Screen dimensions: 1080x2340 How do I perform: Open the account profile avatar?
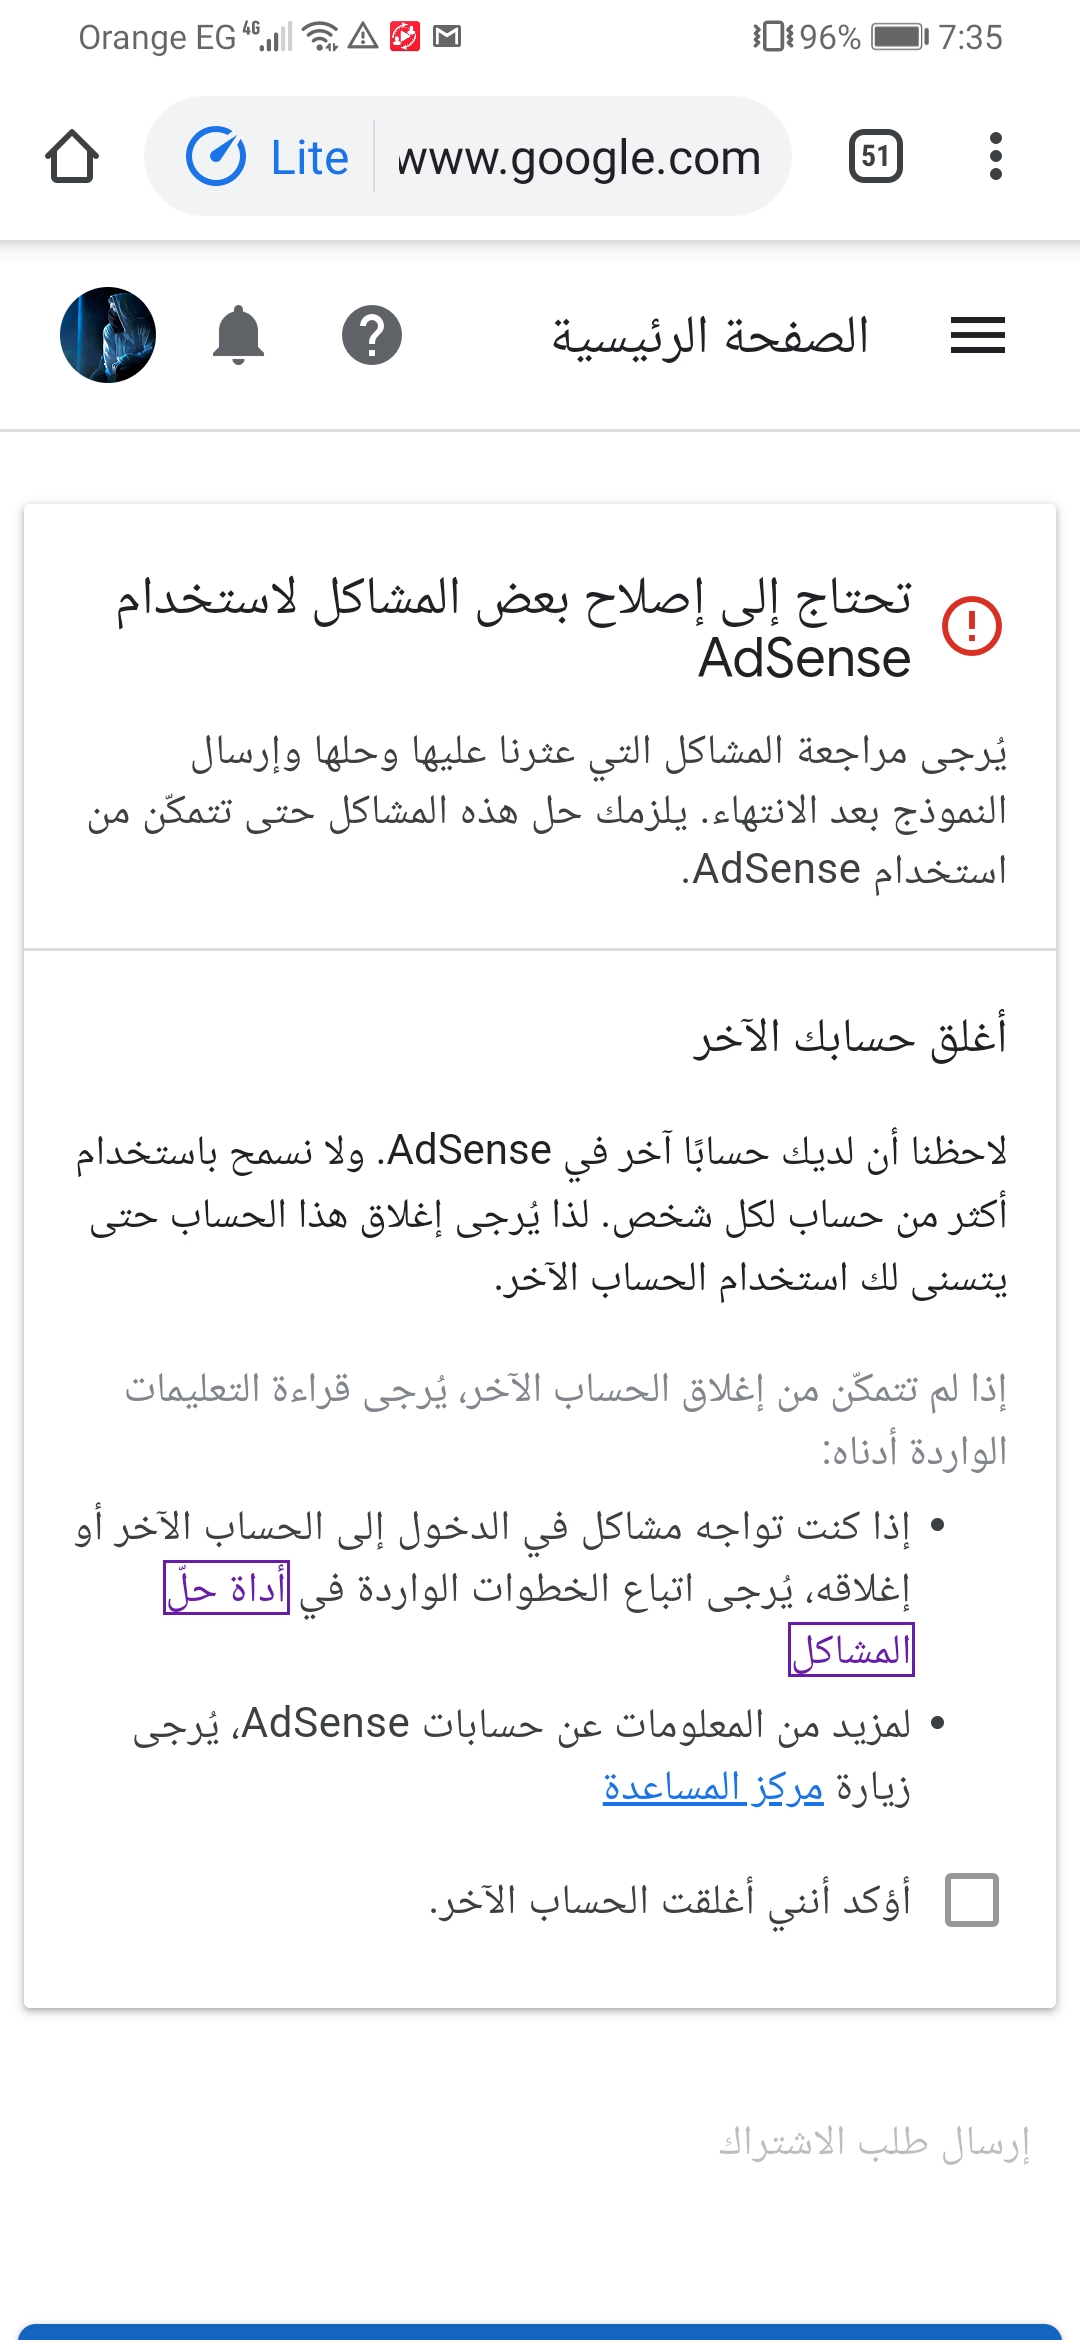tap(108, 335)
